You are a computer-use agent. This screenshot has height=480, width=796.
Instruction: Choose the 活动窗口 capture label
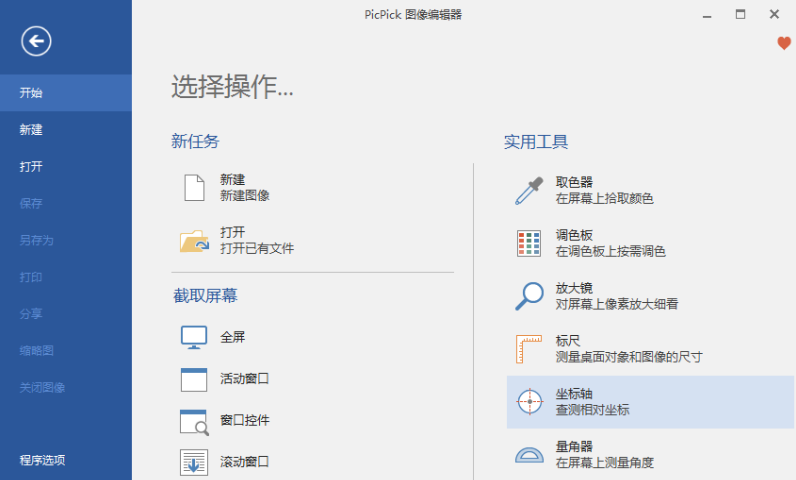point(245,379)
